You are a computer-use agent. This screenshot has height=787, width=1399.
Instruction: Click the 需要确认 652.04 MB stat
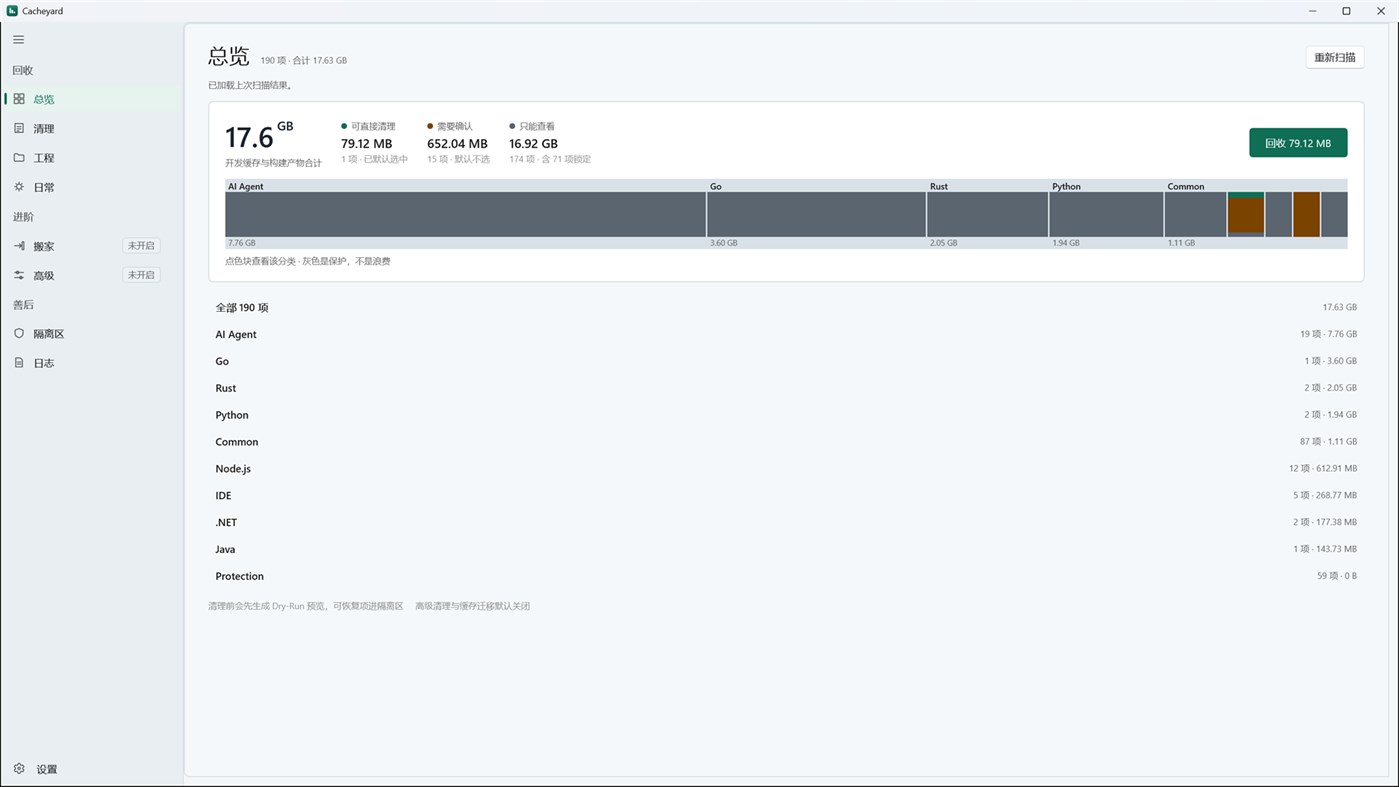(458, 143)
